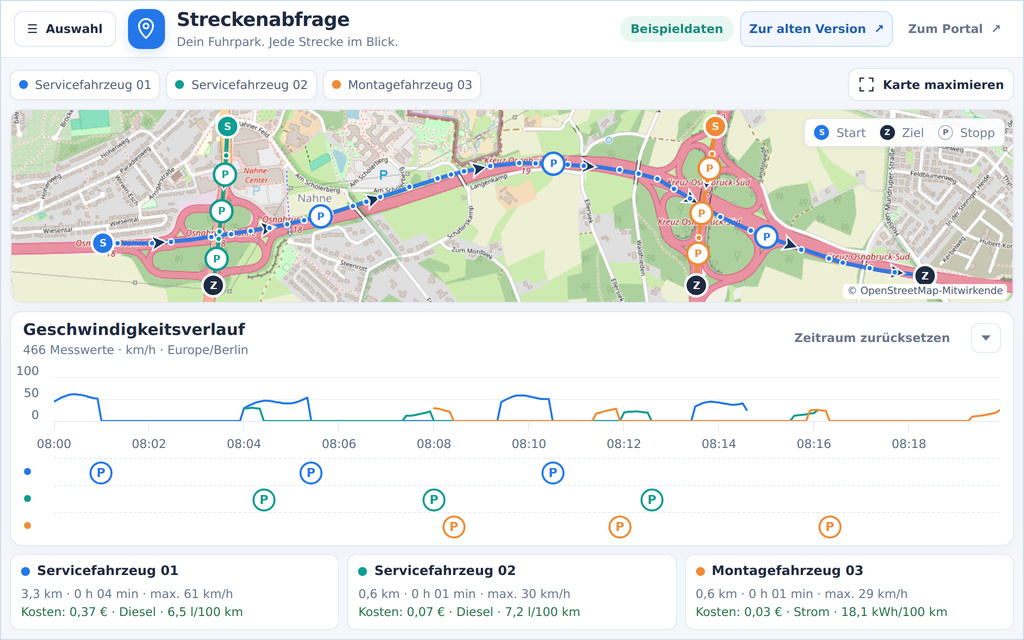The image size is (1024, 640).
Task: Click the topmost orange stop marker on map
Action: click(x=709, y=168)
